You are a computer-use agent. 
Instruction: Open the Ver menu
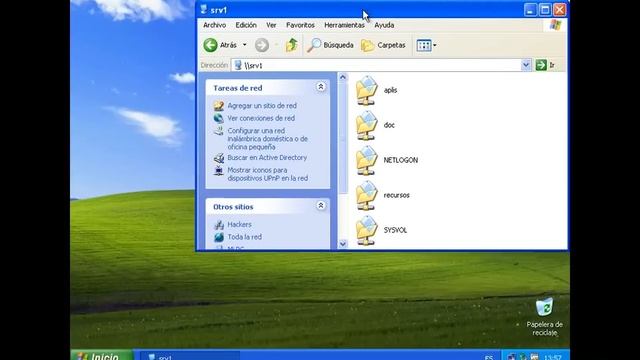(x=271, y=25)
